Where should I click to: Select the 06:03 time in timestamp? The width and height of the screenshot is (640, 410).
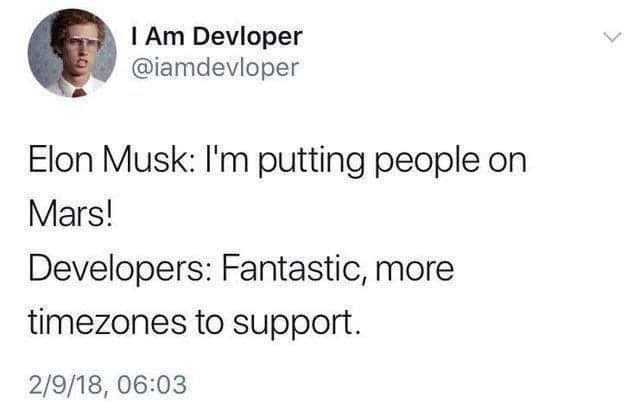[x=152, y=385]
